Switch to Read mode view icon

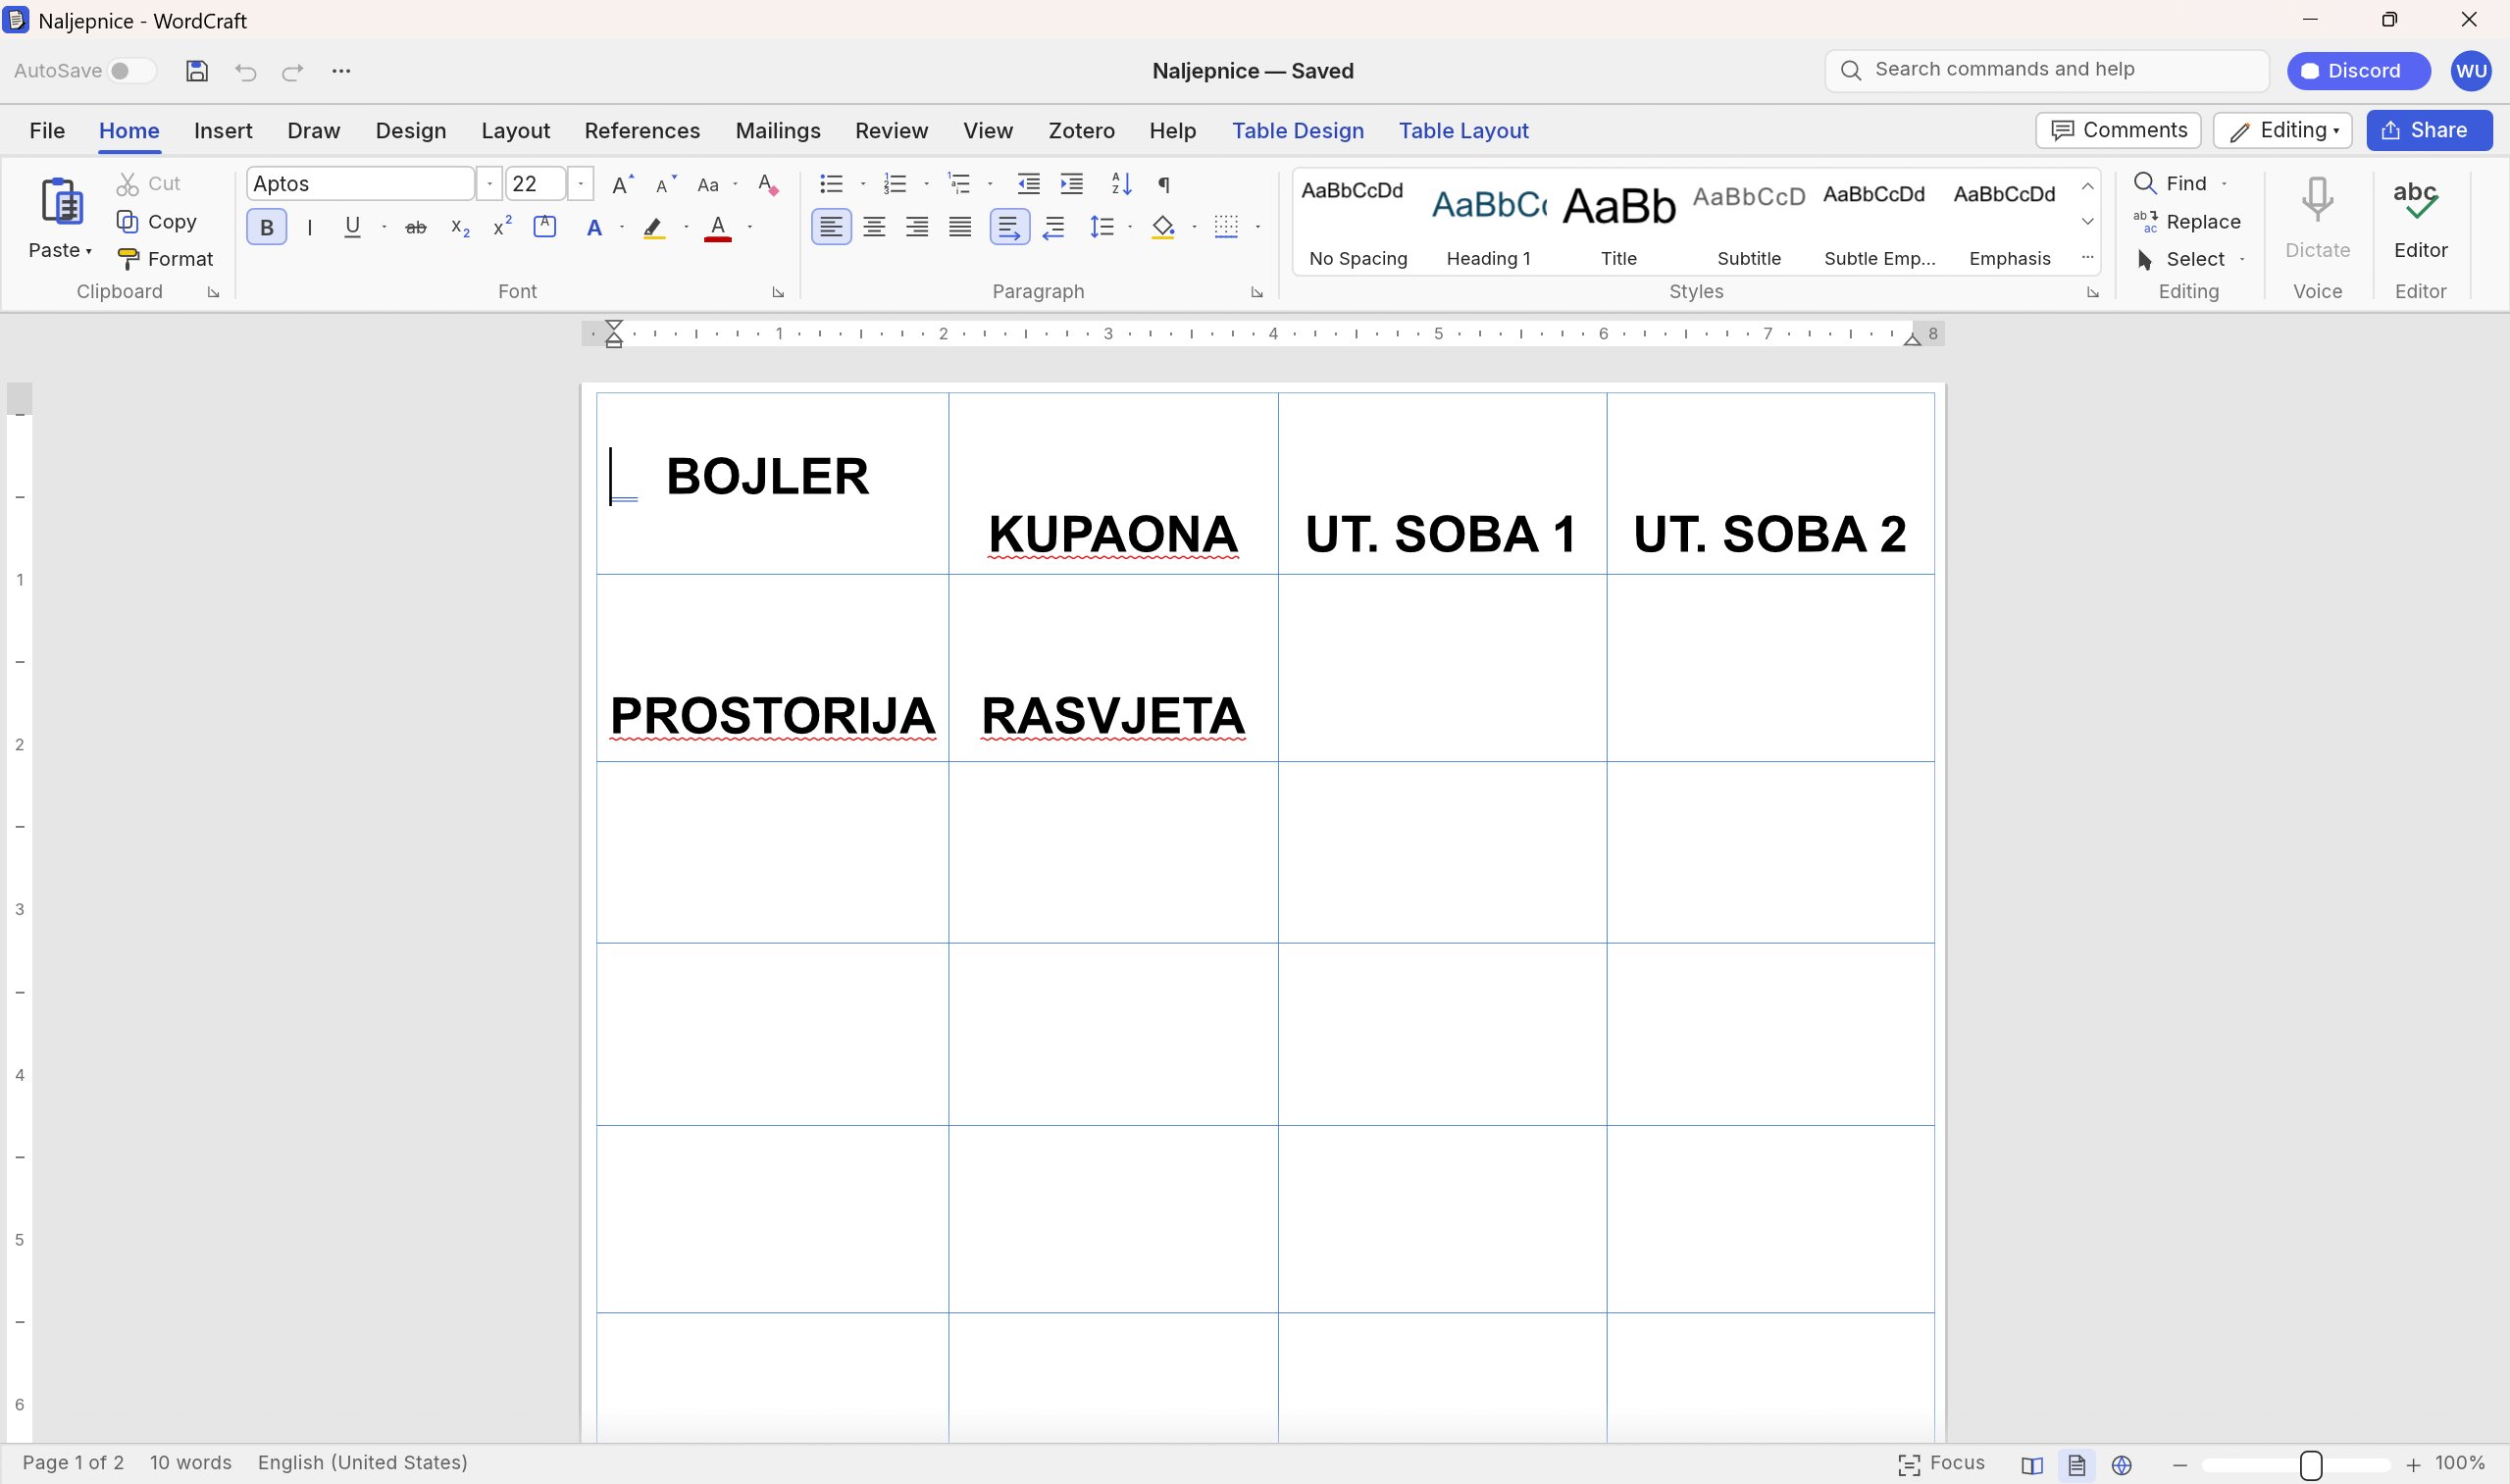(2031, 1465)
